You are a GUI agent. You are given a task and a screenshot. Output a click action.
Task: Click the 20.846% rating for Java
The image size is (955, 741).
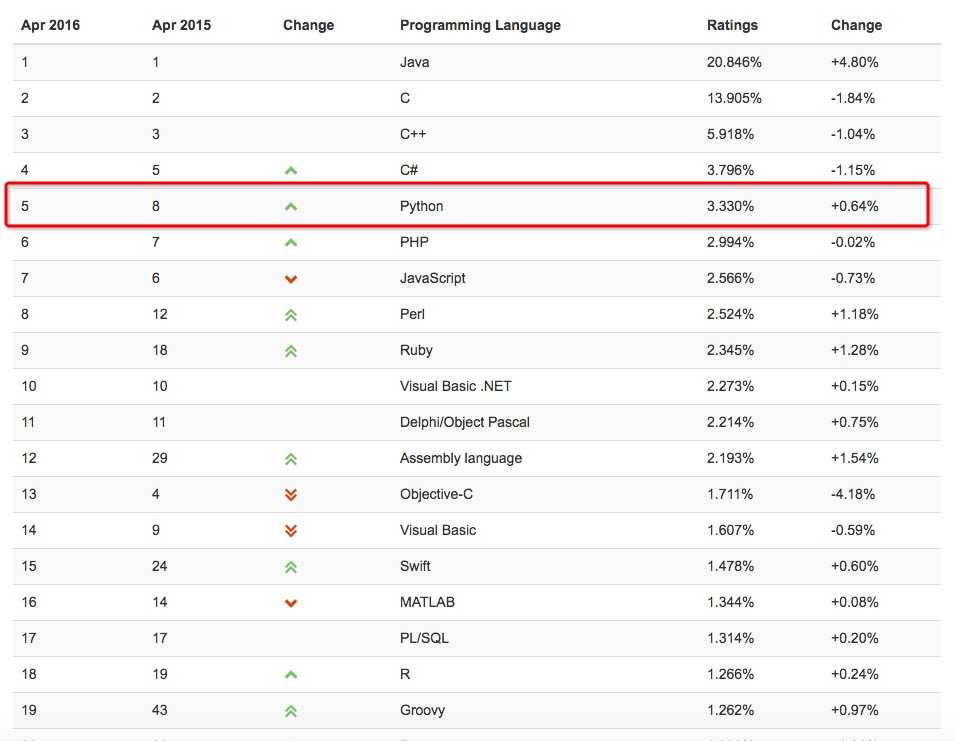[734, 62]
